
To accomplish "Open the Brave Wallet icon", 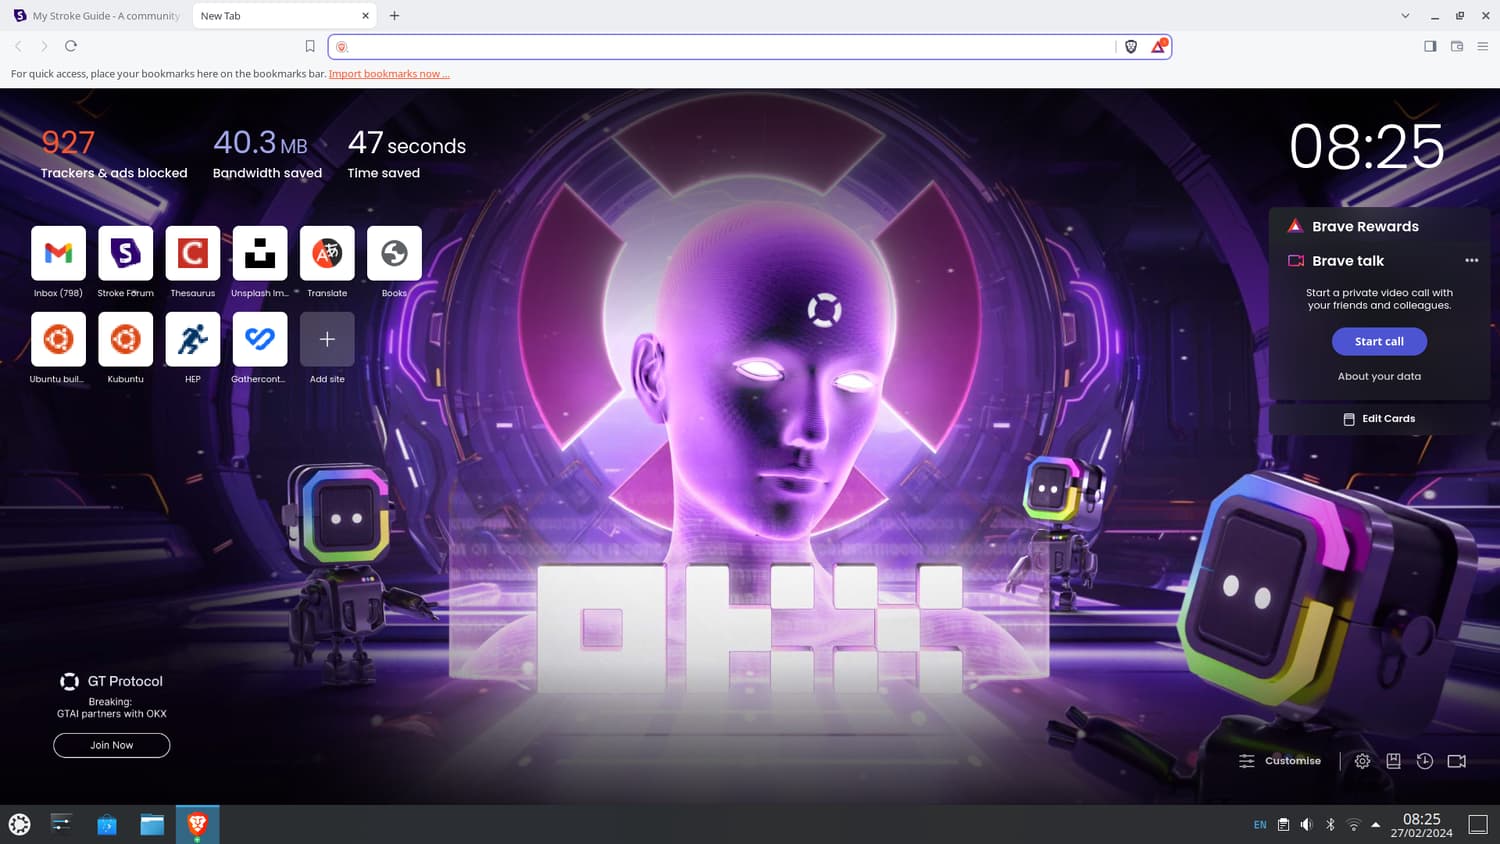I will (1457, 46).
